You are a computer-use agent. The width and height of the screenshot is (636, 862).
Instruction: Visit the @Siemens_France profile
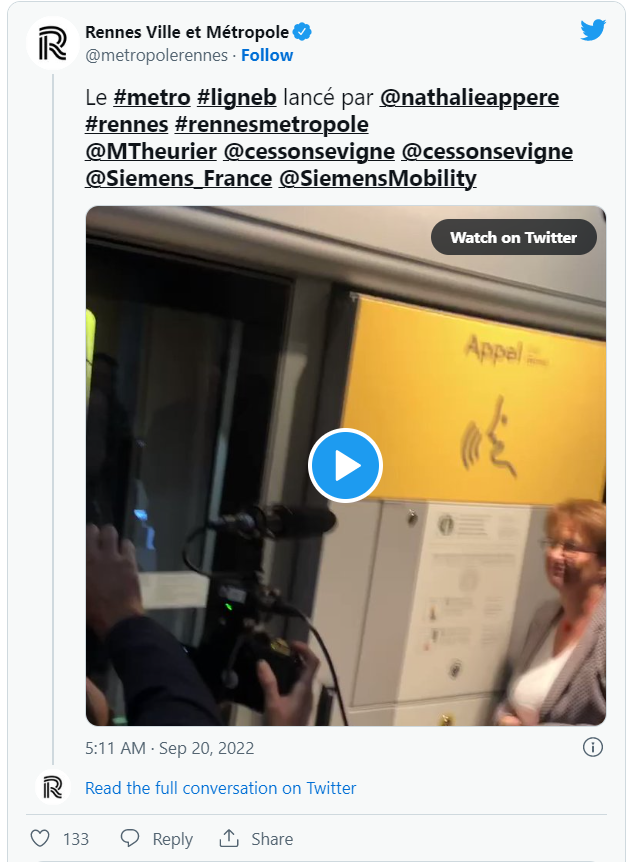tap(179, 178)
